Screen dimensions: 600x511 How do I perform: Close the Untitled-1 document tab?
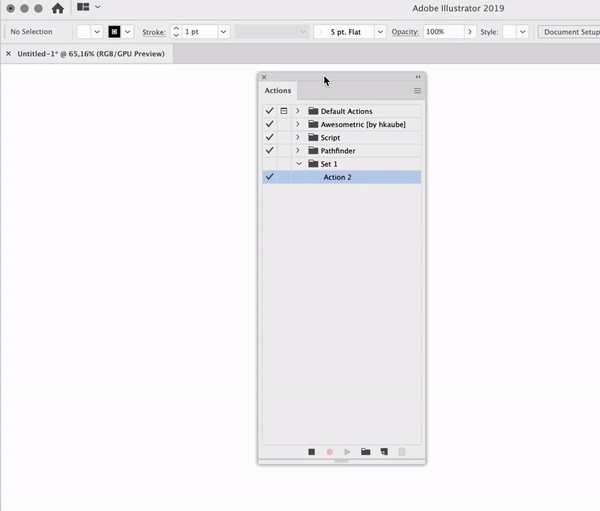(x=8, y=54)
